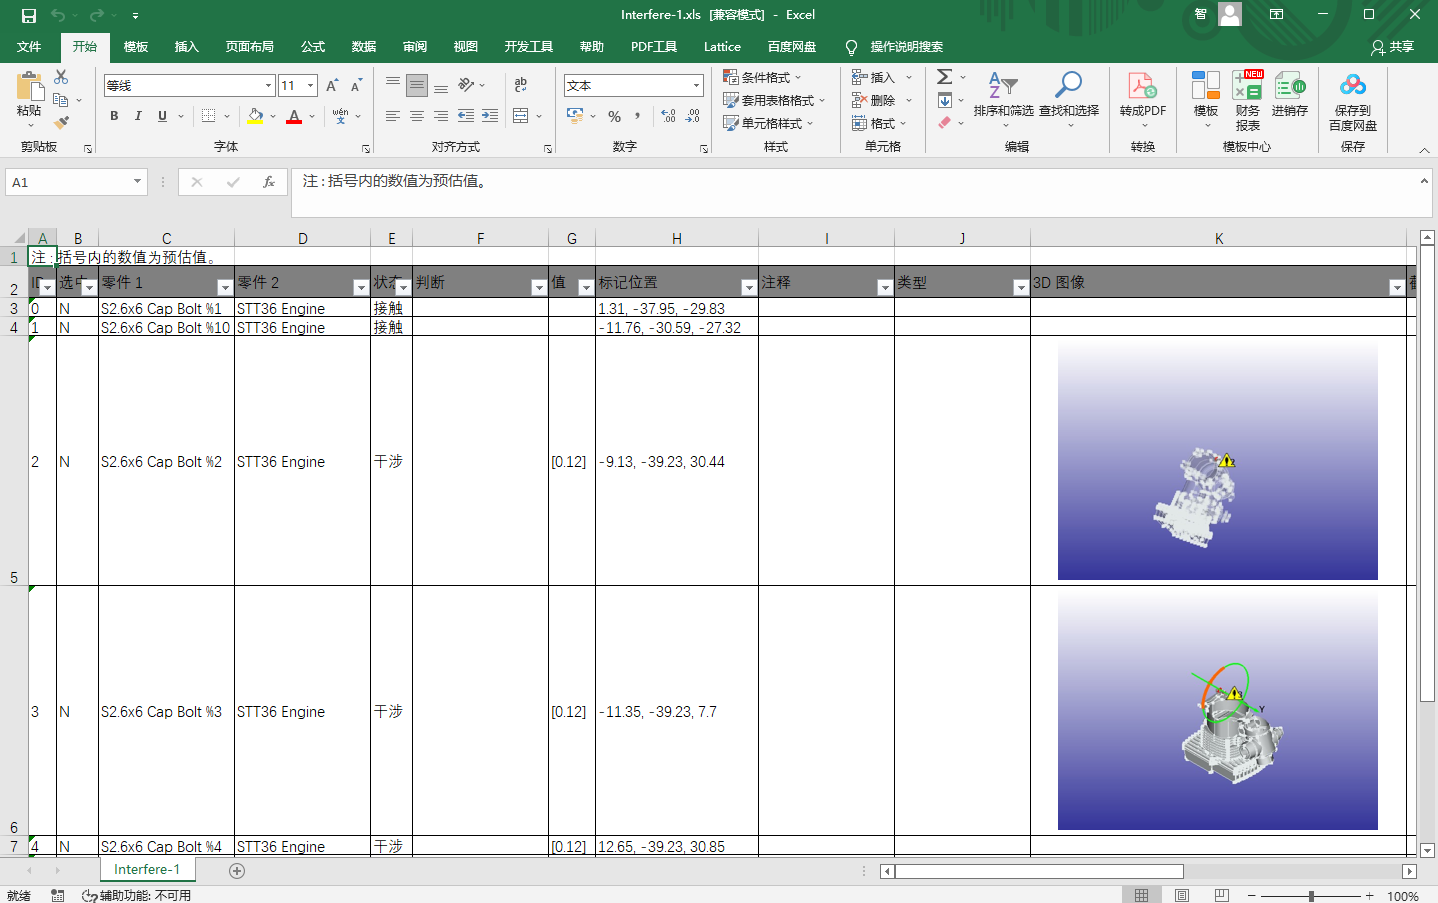Click the 100% zoom level text

tap(1403, 896)
